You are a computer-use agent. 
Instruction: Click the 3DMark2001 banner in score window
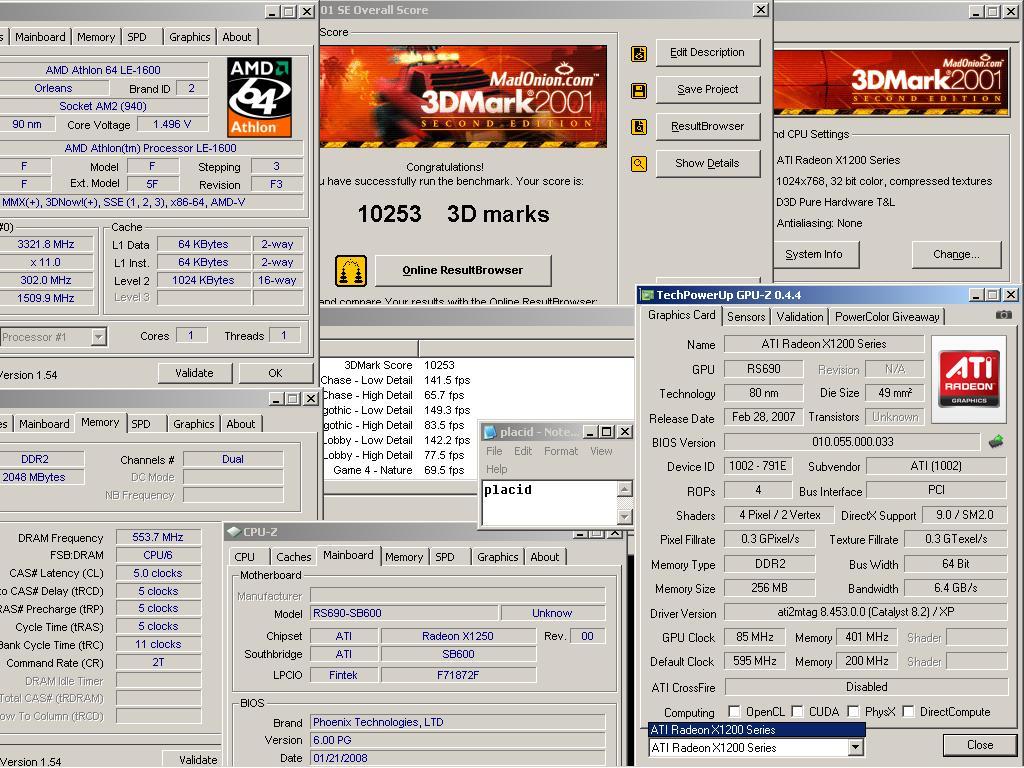coord(463,96)
